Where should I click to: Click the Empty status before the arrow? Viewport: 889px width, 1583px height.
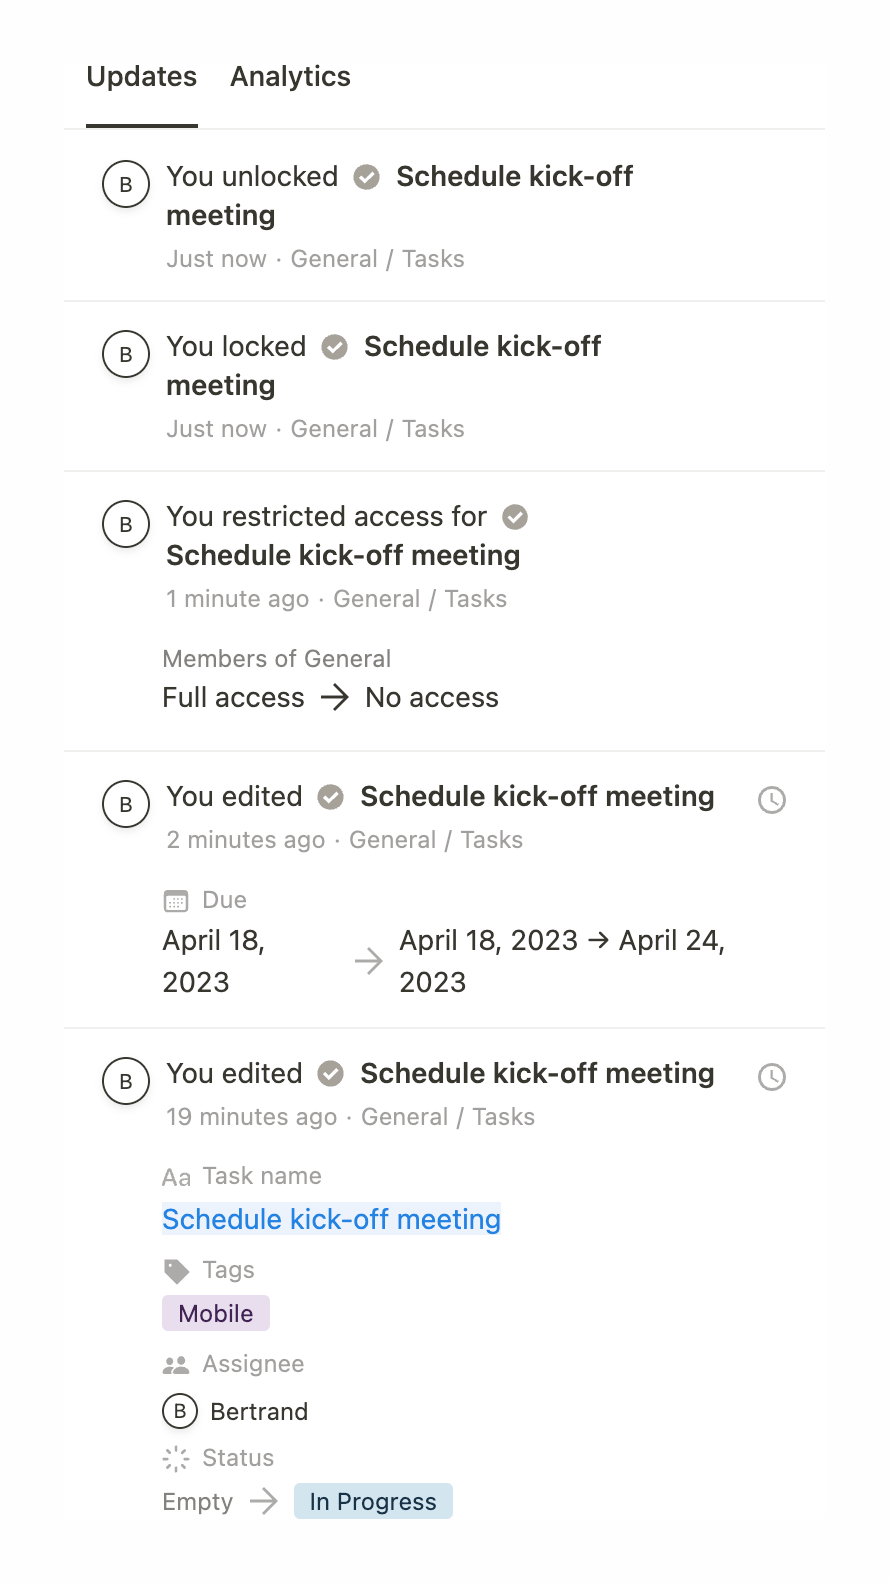[x=197, y=1501]
